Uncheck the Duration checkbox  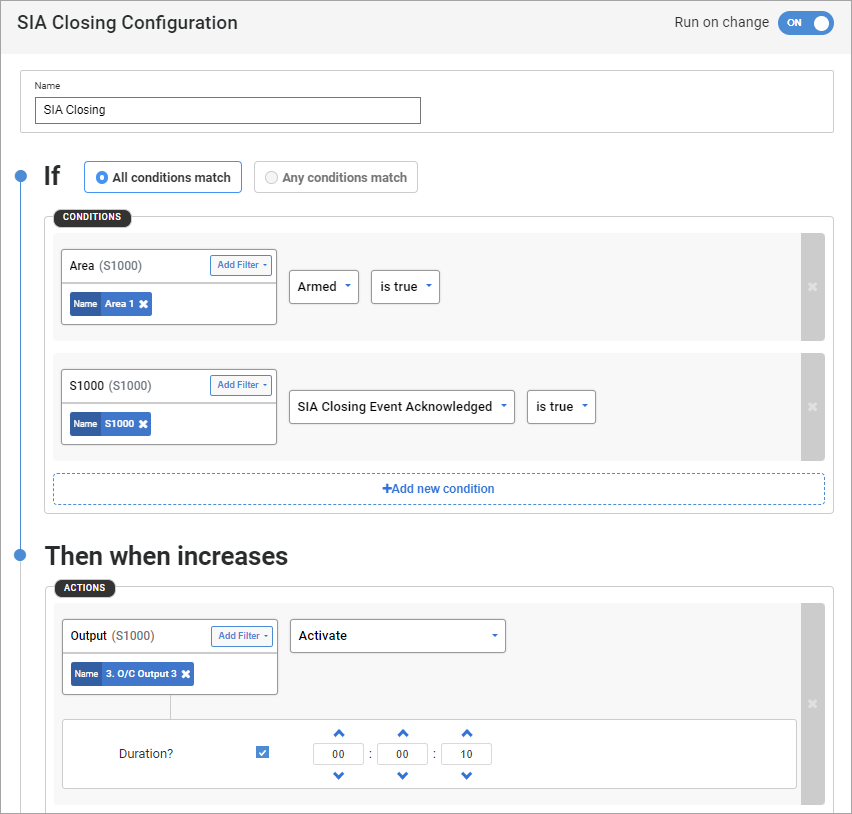[x=262, y=752]
